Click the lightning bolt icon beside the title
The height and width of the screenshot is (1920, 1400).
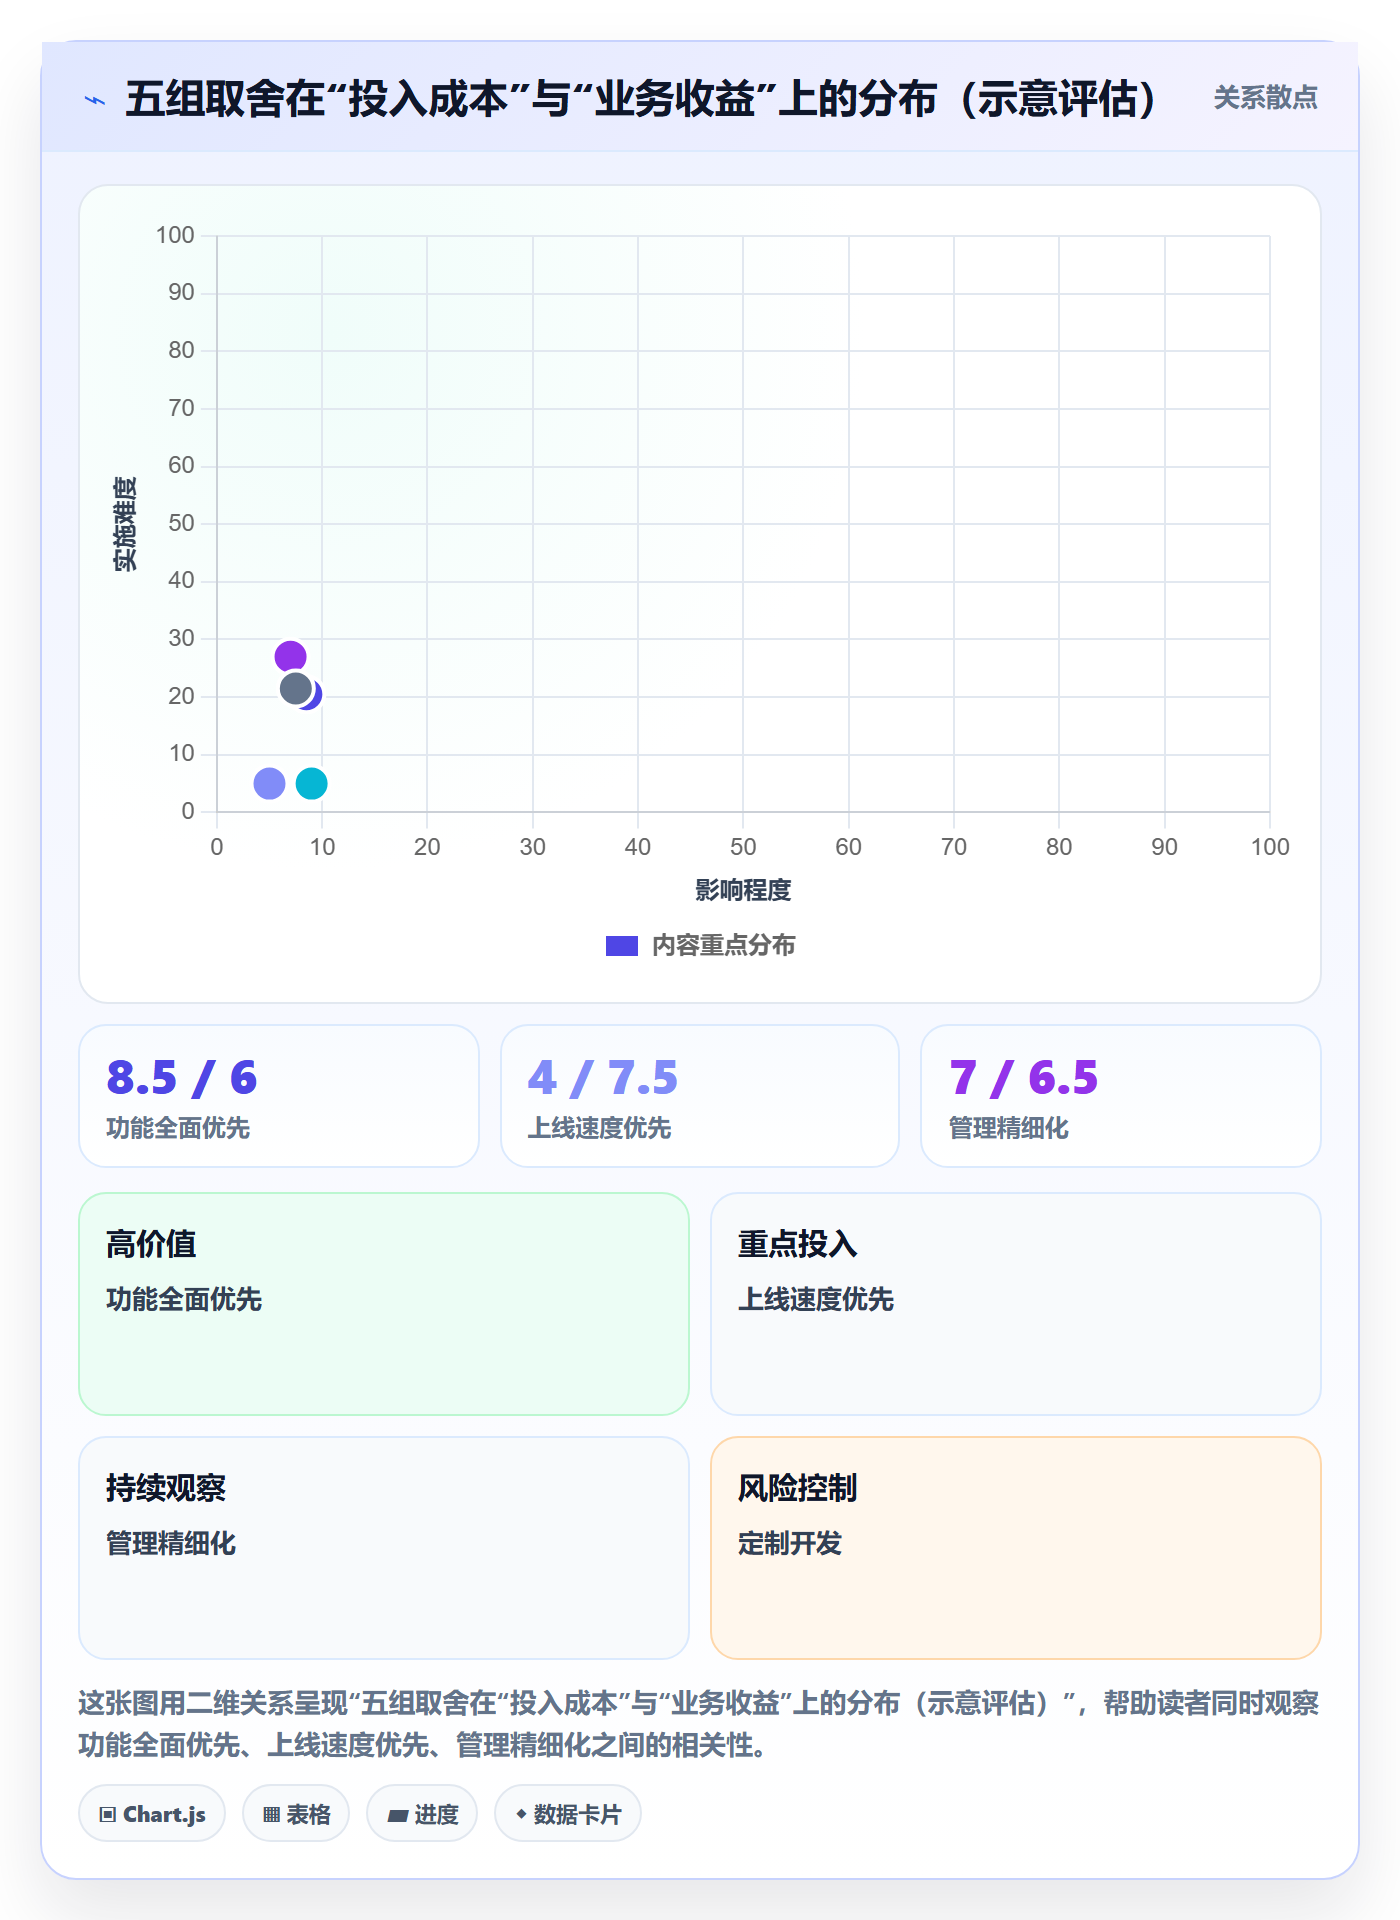(95, 100)
